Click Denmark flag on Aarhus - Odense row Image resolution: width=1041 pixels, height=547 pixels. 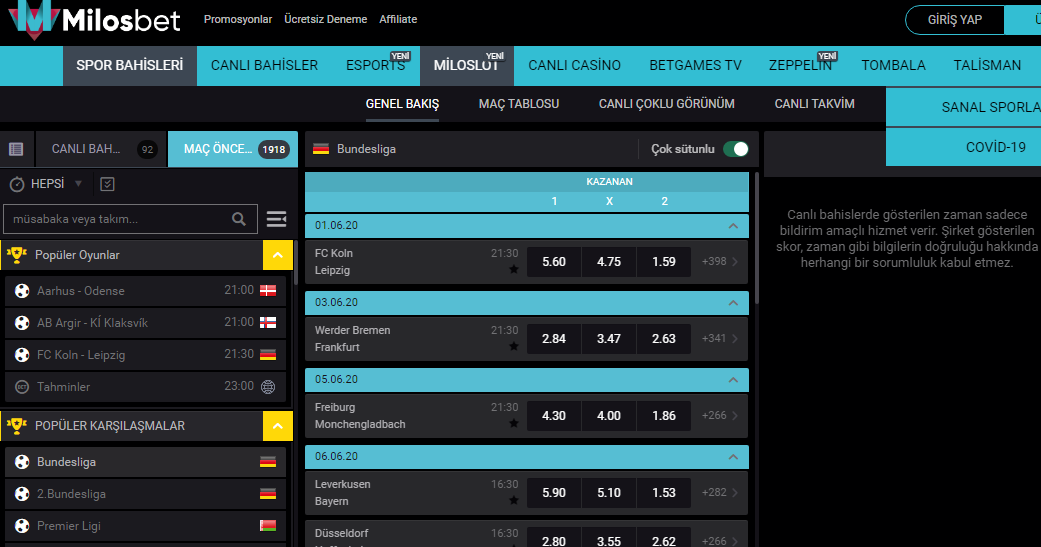(268, 290)
